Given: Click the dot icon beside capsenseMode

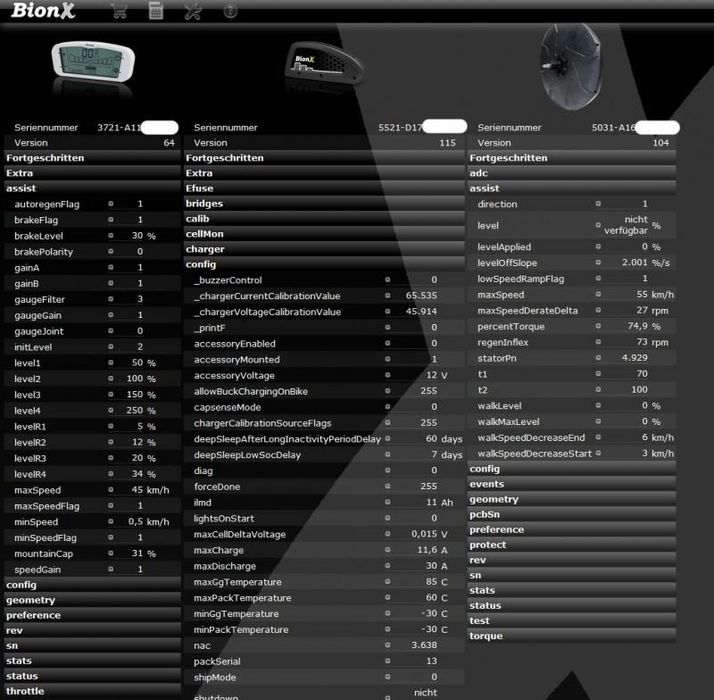Looking at the screenshot, I should point(388,406).
